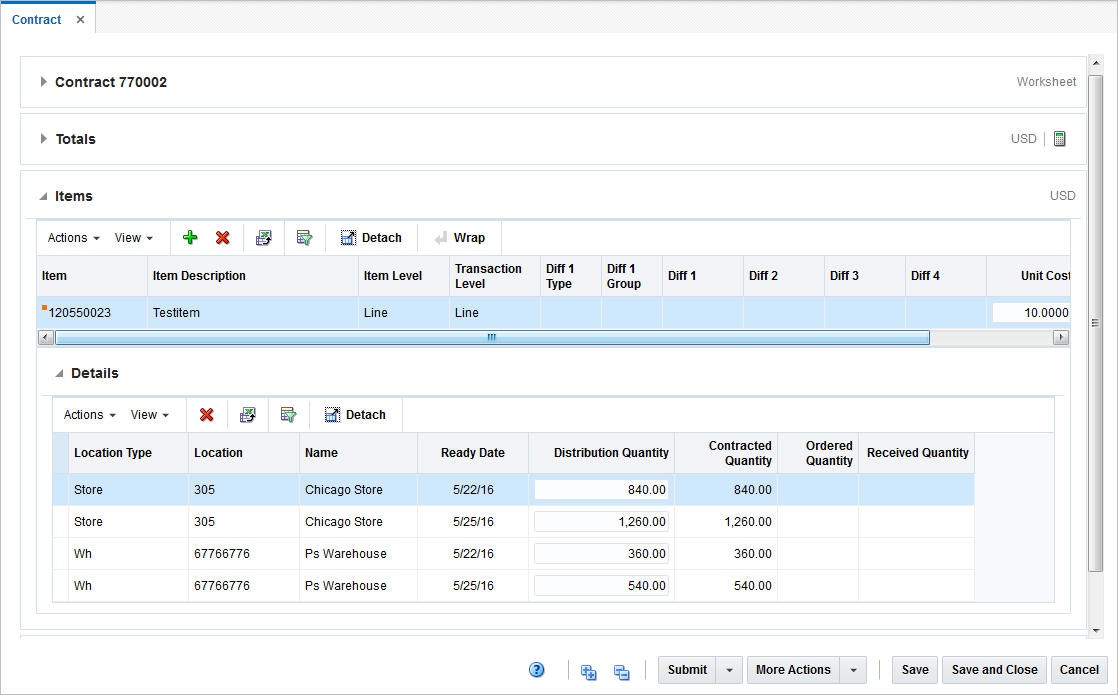
Task: Click Query by Example filter icon in Items
Action: pos(304,238)
